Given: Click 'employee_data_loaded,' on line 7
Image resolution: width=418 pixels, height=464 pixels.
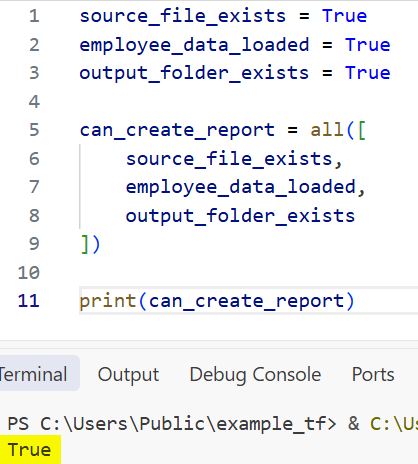Looking at the screenshot, I should pyautogui.click(x=246, y=187).
